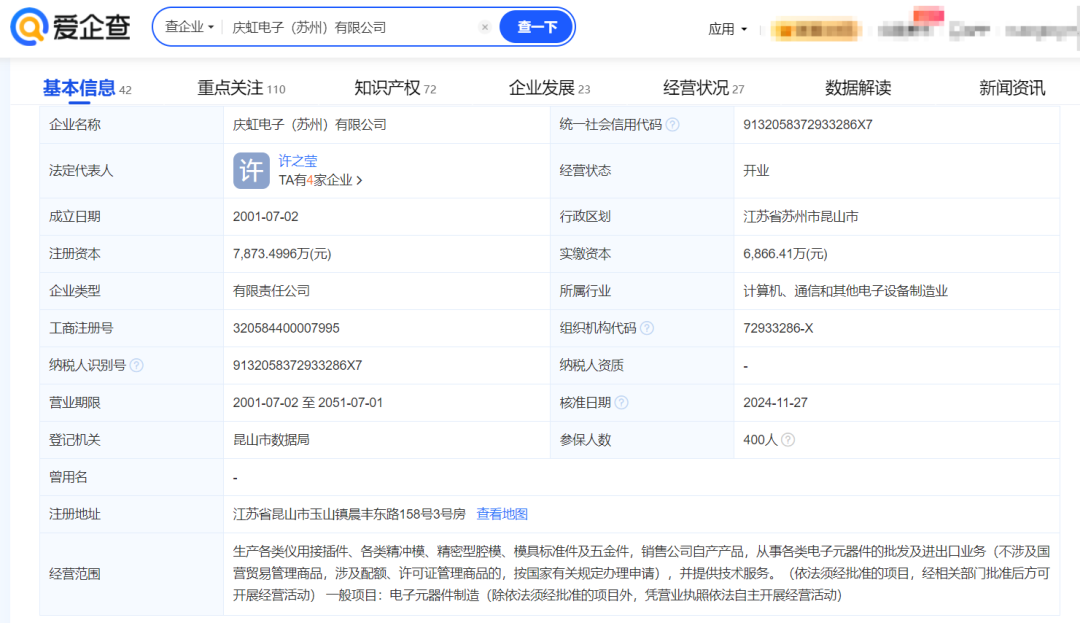This screenshot has height=623, width=1080.
Task: Open the 企业发展 tab
Action: coord(549,89)
